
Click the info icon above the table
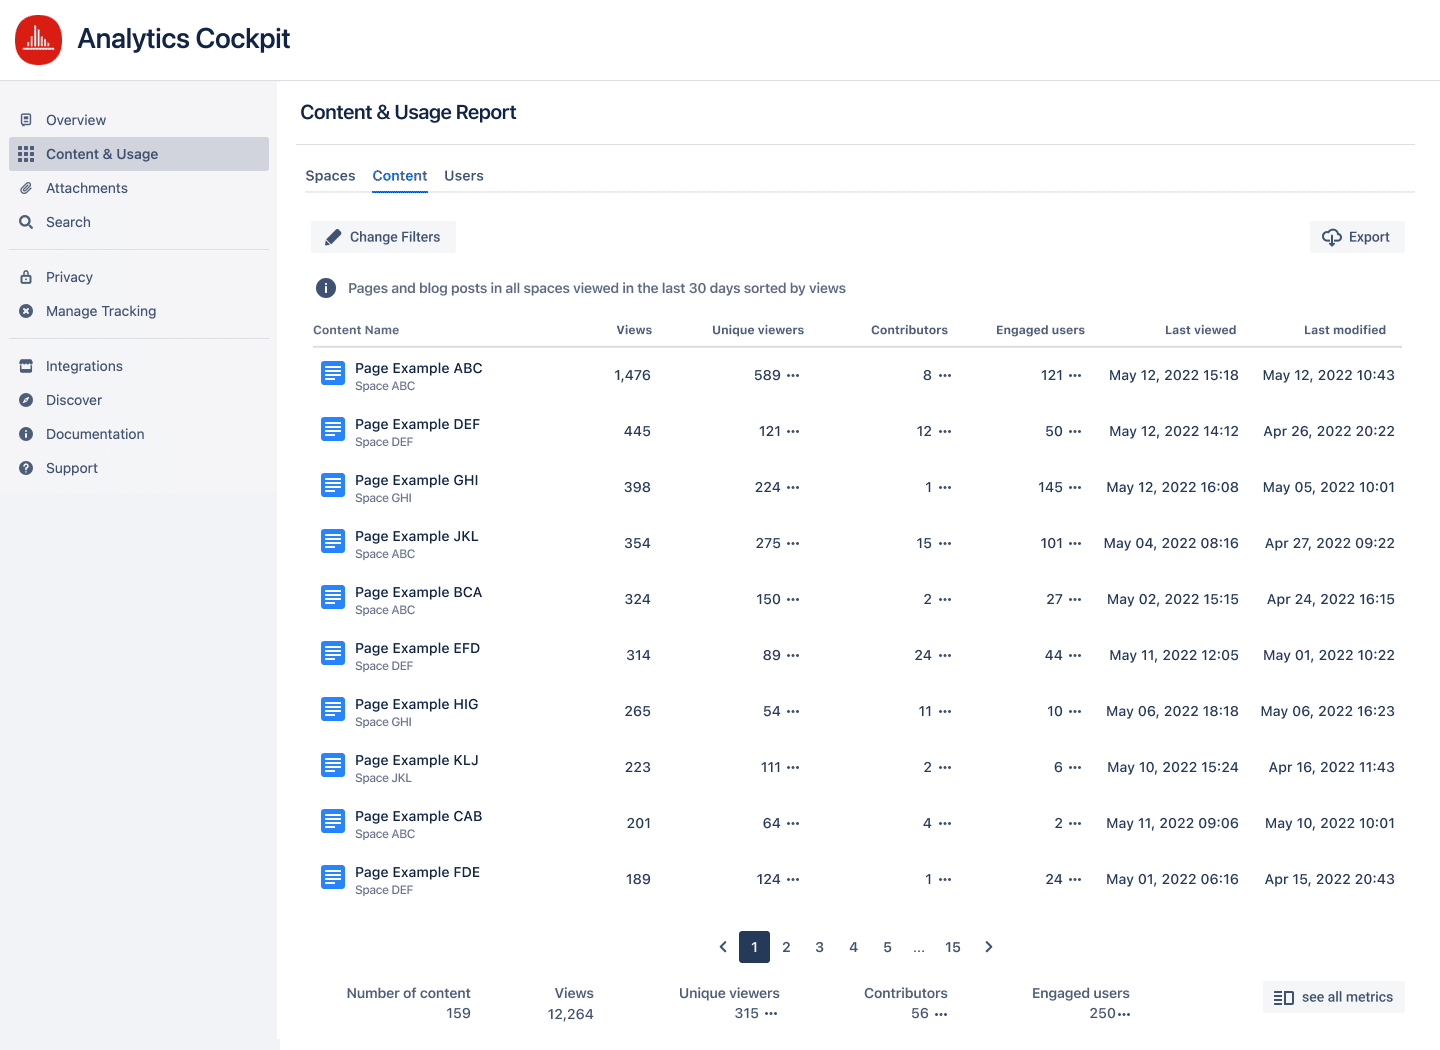coord(326,288)
